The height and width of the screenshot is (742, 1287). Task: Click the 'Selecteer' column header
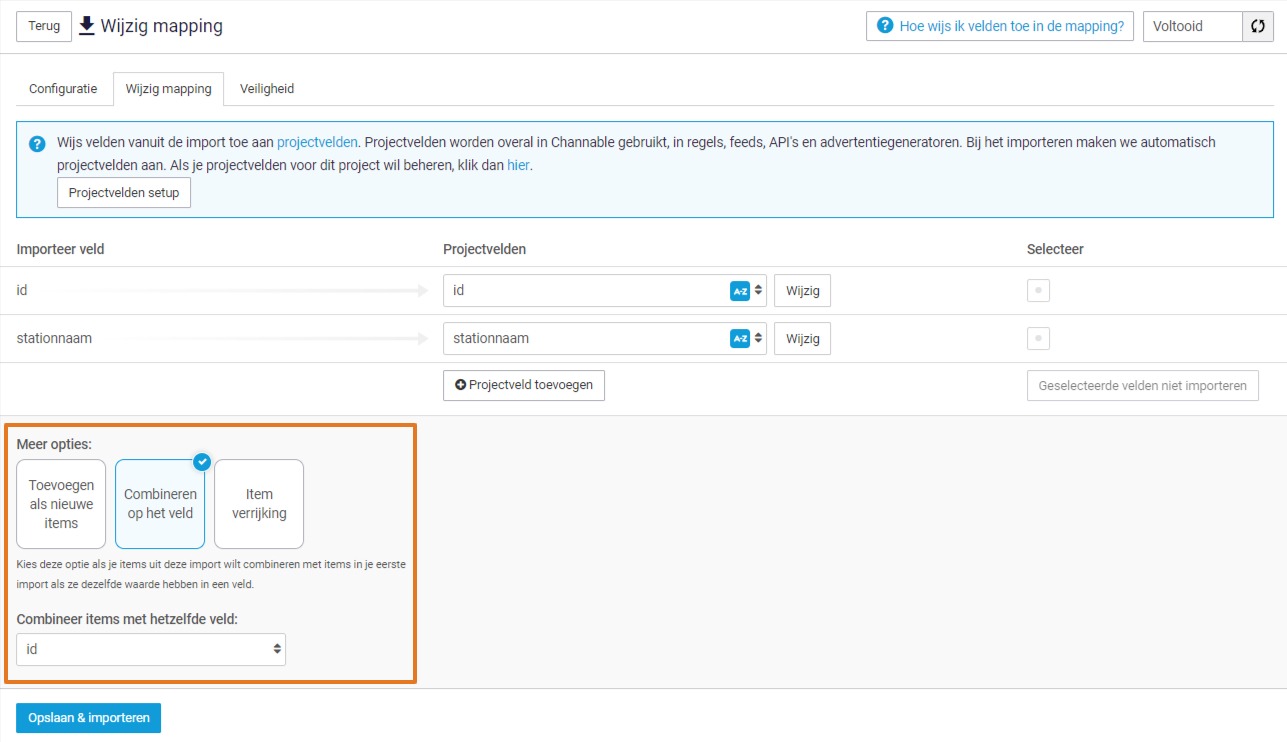1055,249
